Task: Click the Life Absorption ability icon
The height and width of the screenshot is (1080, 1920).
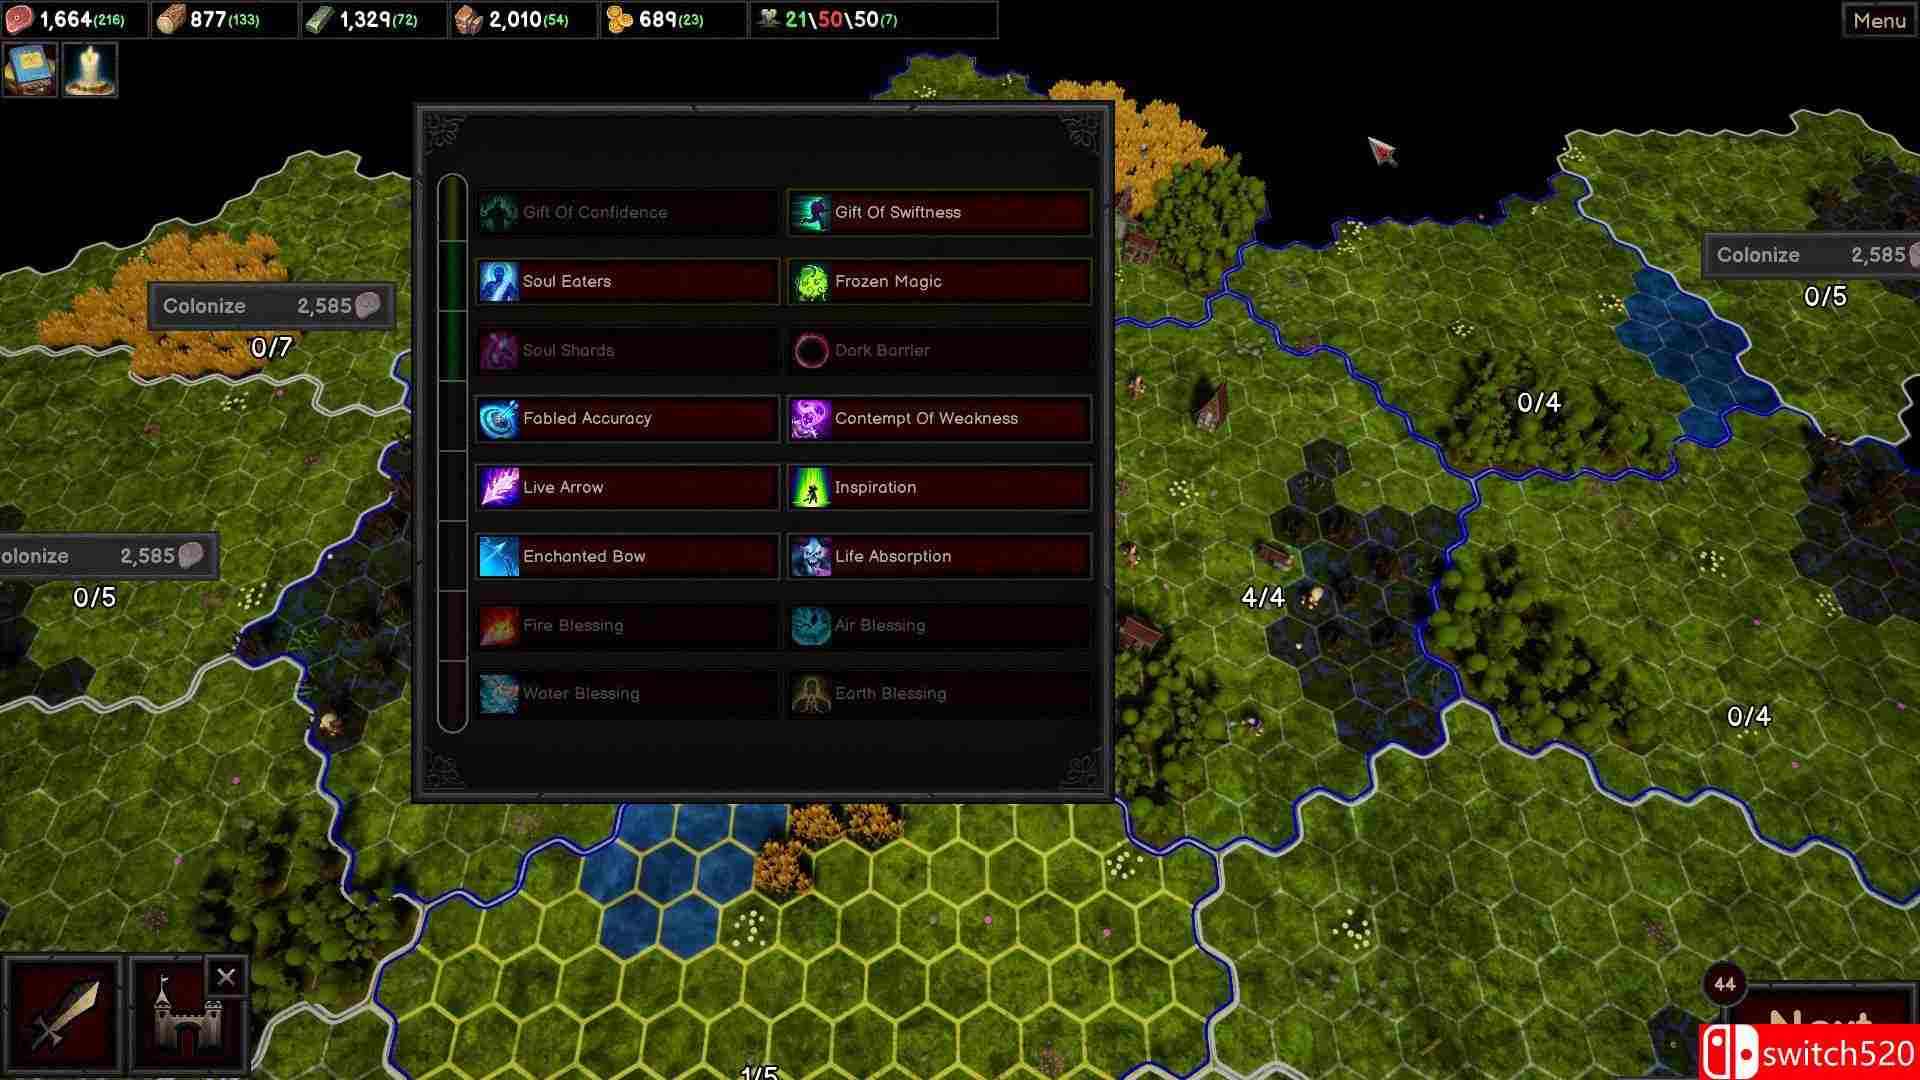Action: tap(810, 555)
